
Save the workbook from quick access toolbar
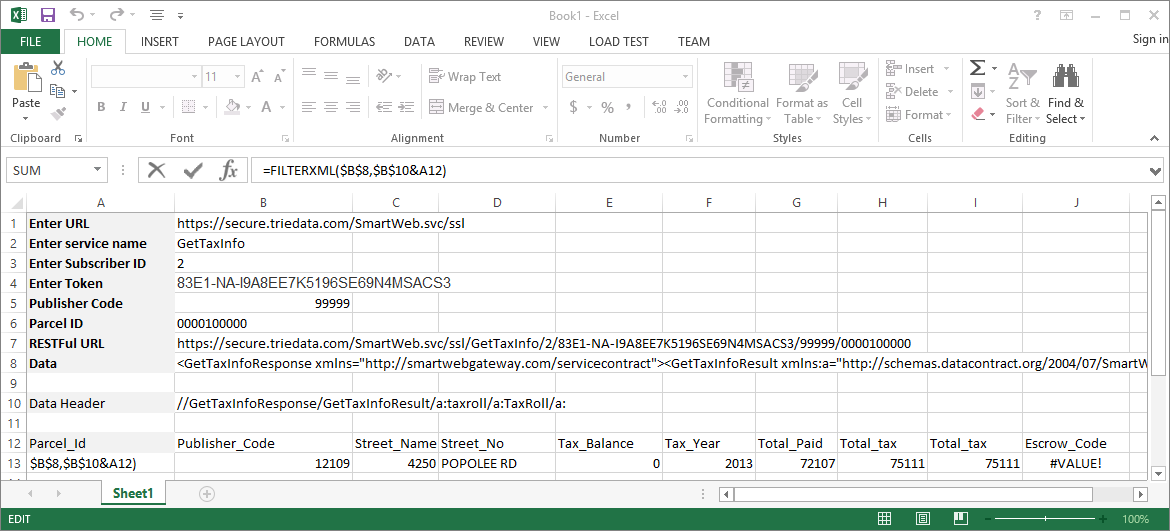(x=48, y=15)
